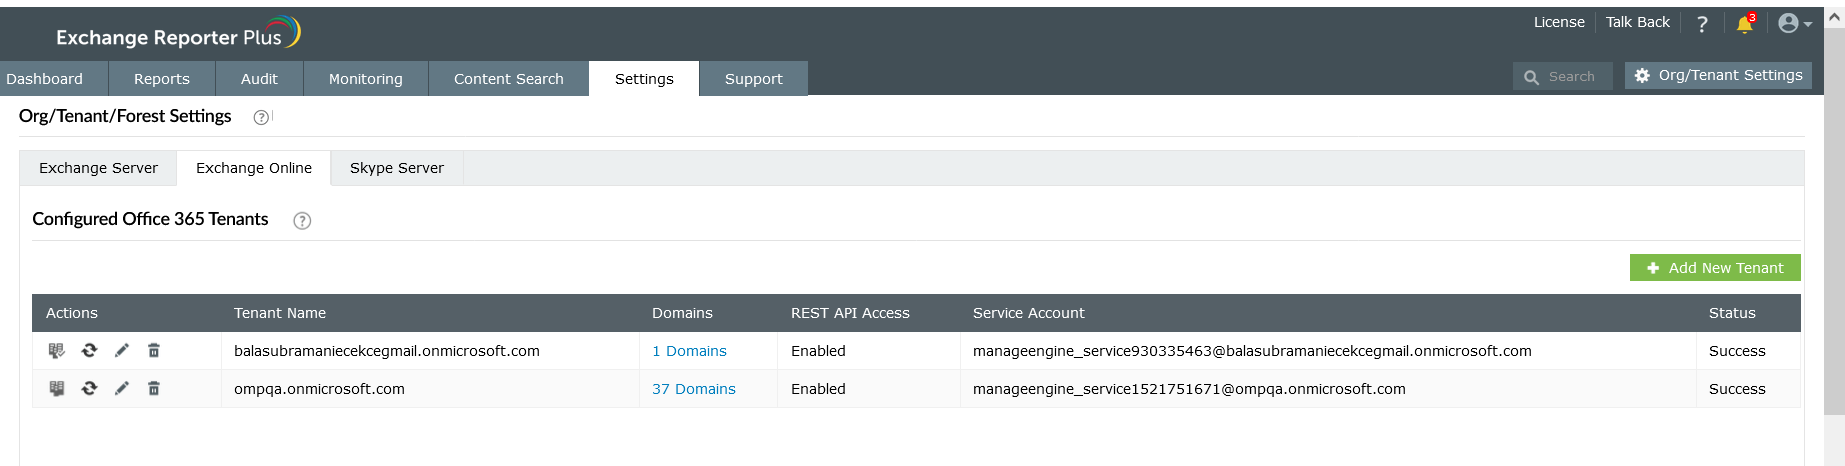Expand the user account dropdown
1845x466 pixels.
coord(1795,24)
